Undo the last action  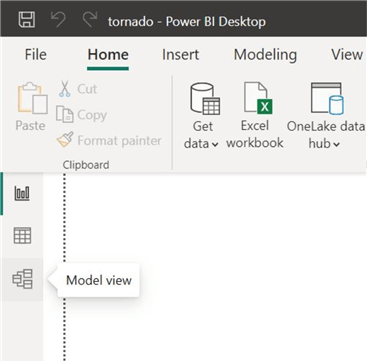[59, 20]
